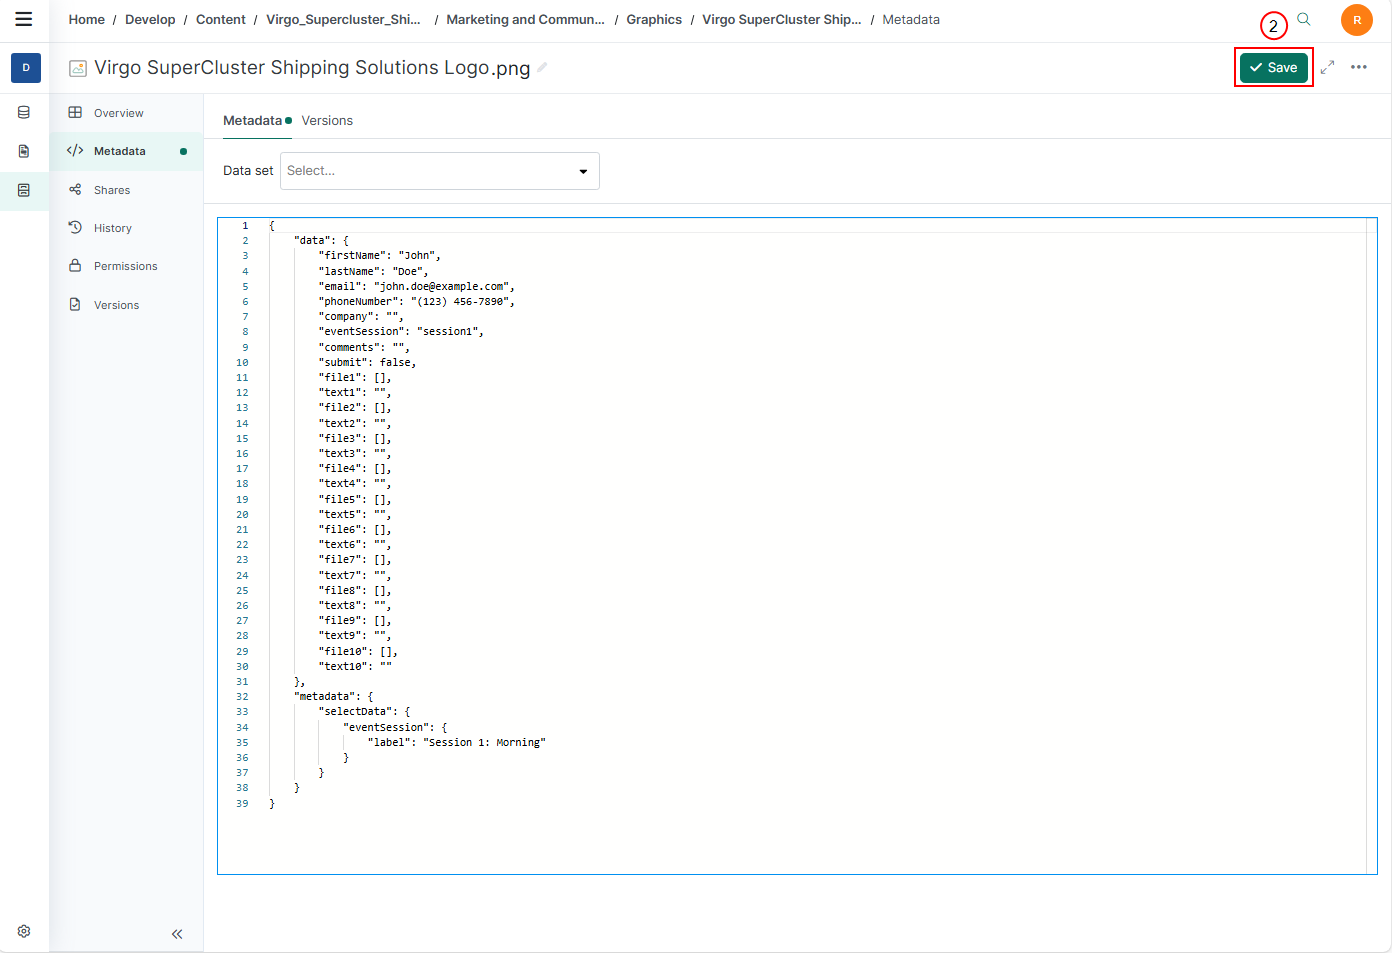The height and width of the screenshot is (953, 1392).
Task: Collapse the sidebar with double chevron
Action: coord(177,934)
